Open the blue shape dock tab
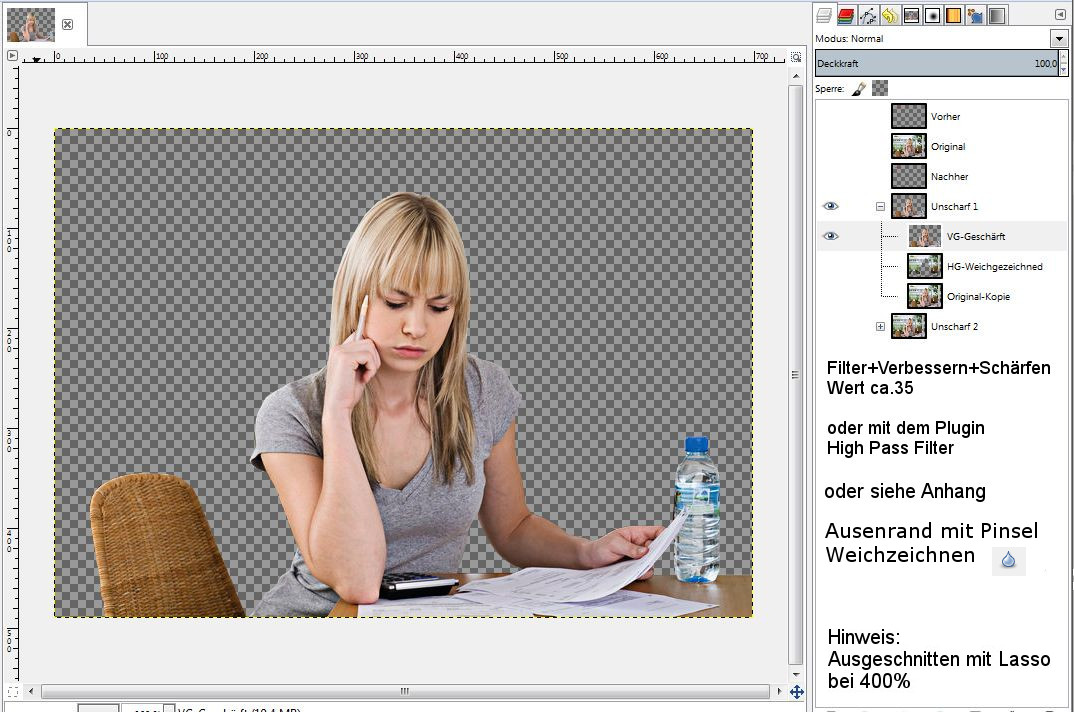Viewport: 1074px width, 712px height. click(975, 15)
